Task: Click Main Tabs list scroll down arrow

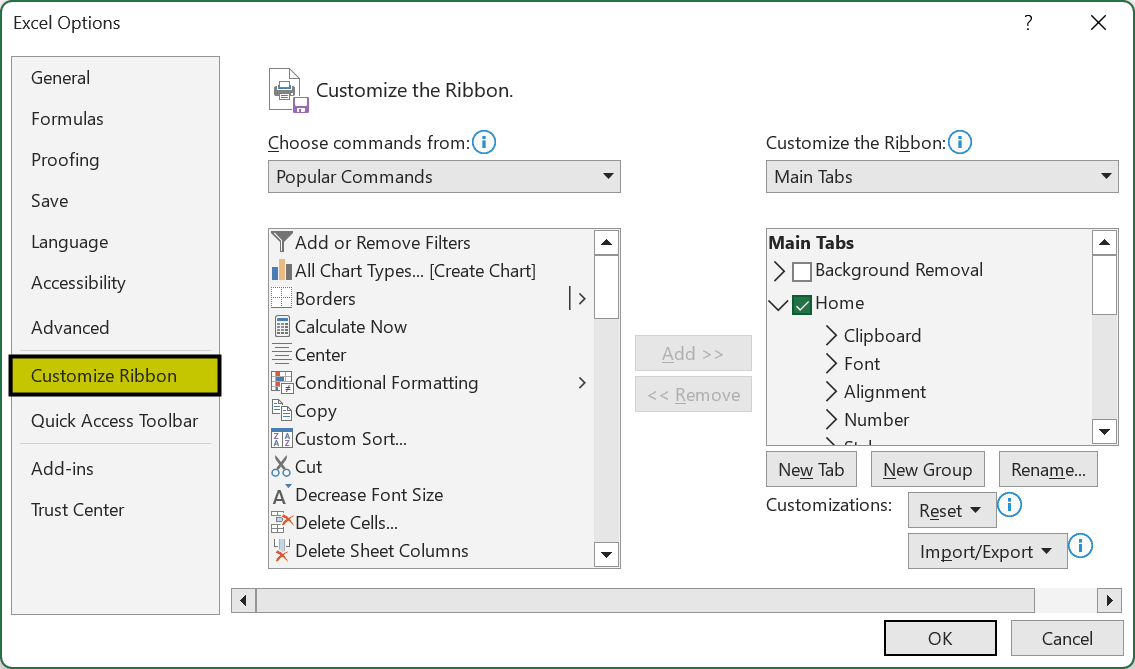Action: [x=1104, y=432]
